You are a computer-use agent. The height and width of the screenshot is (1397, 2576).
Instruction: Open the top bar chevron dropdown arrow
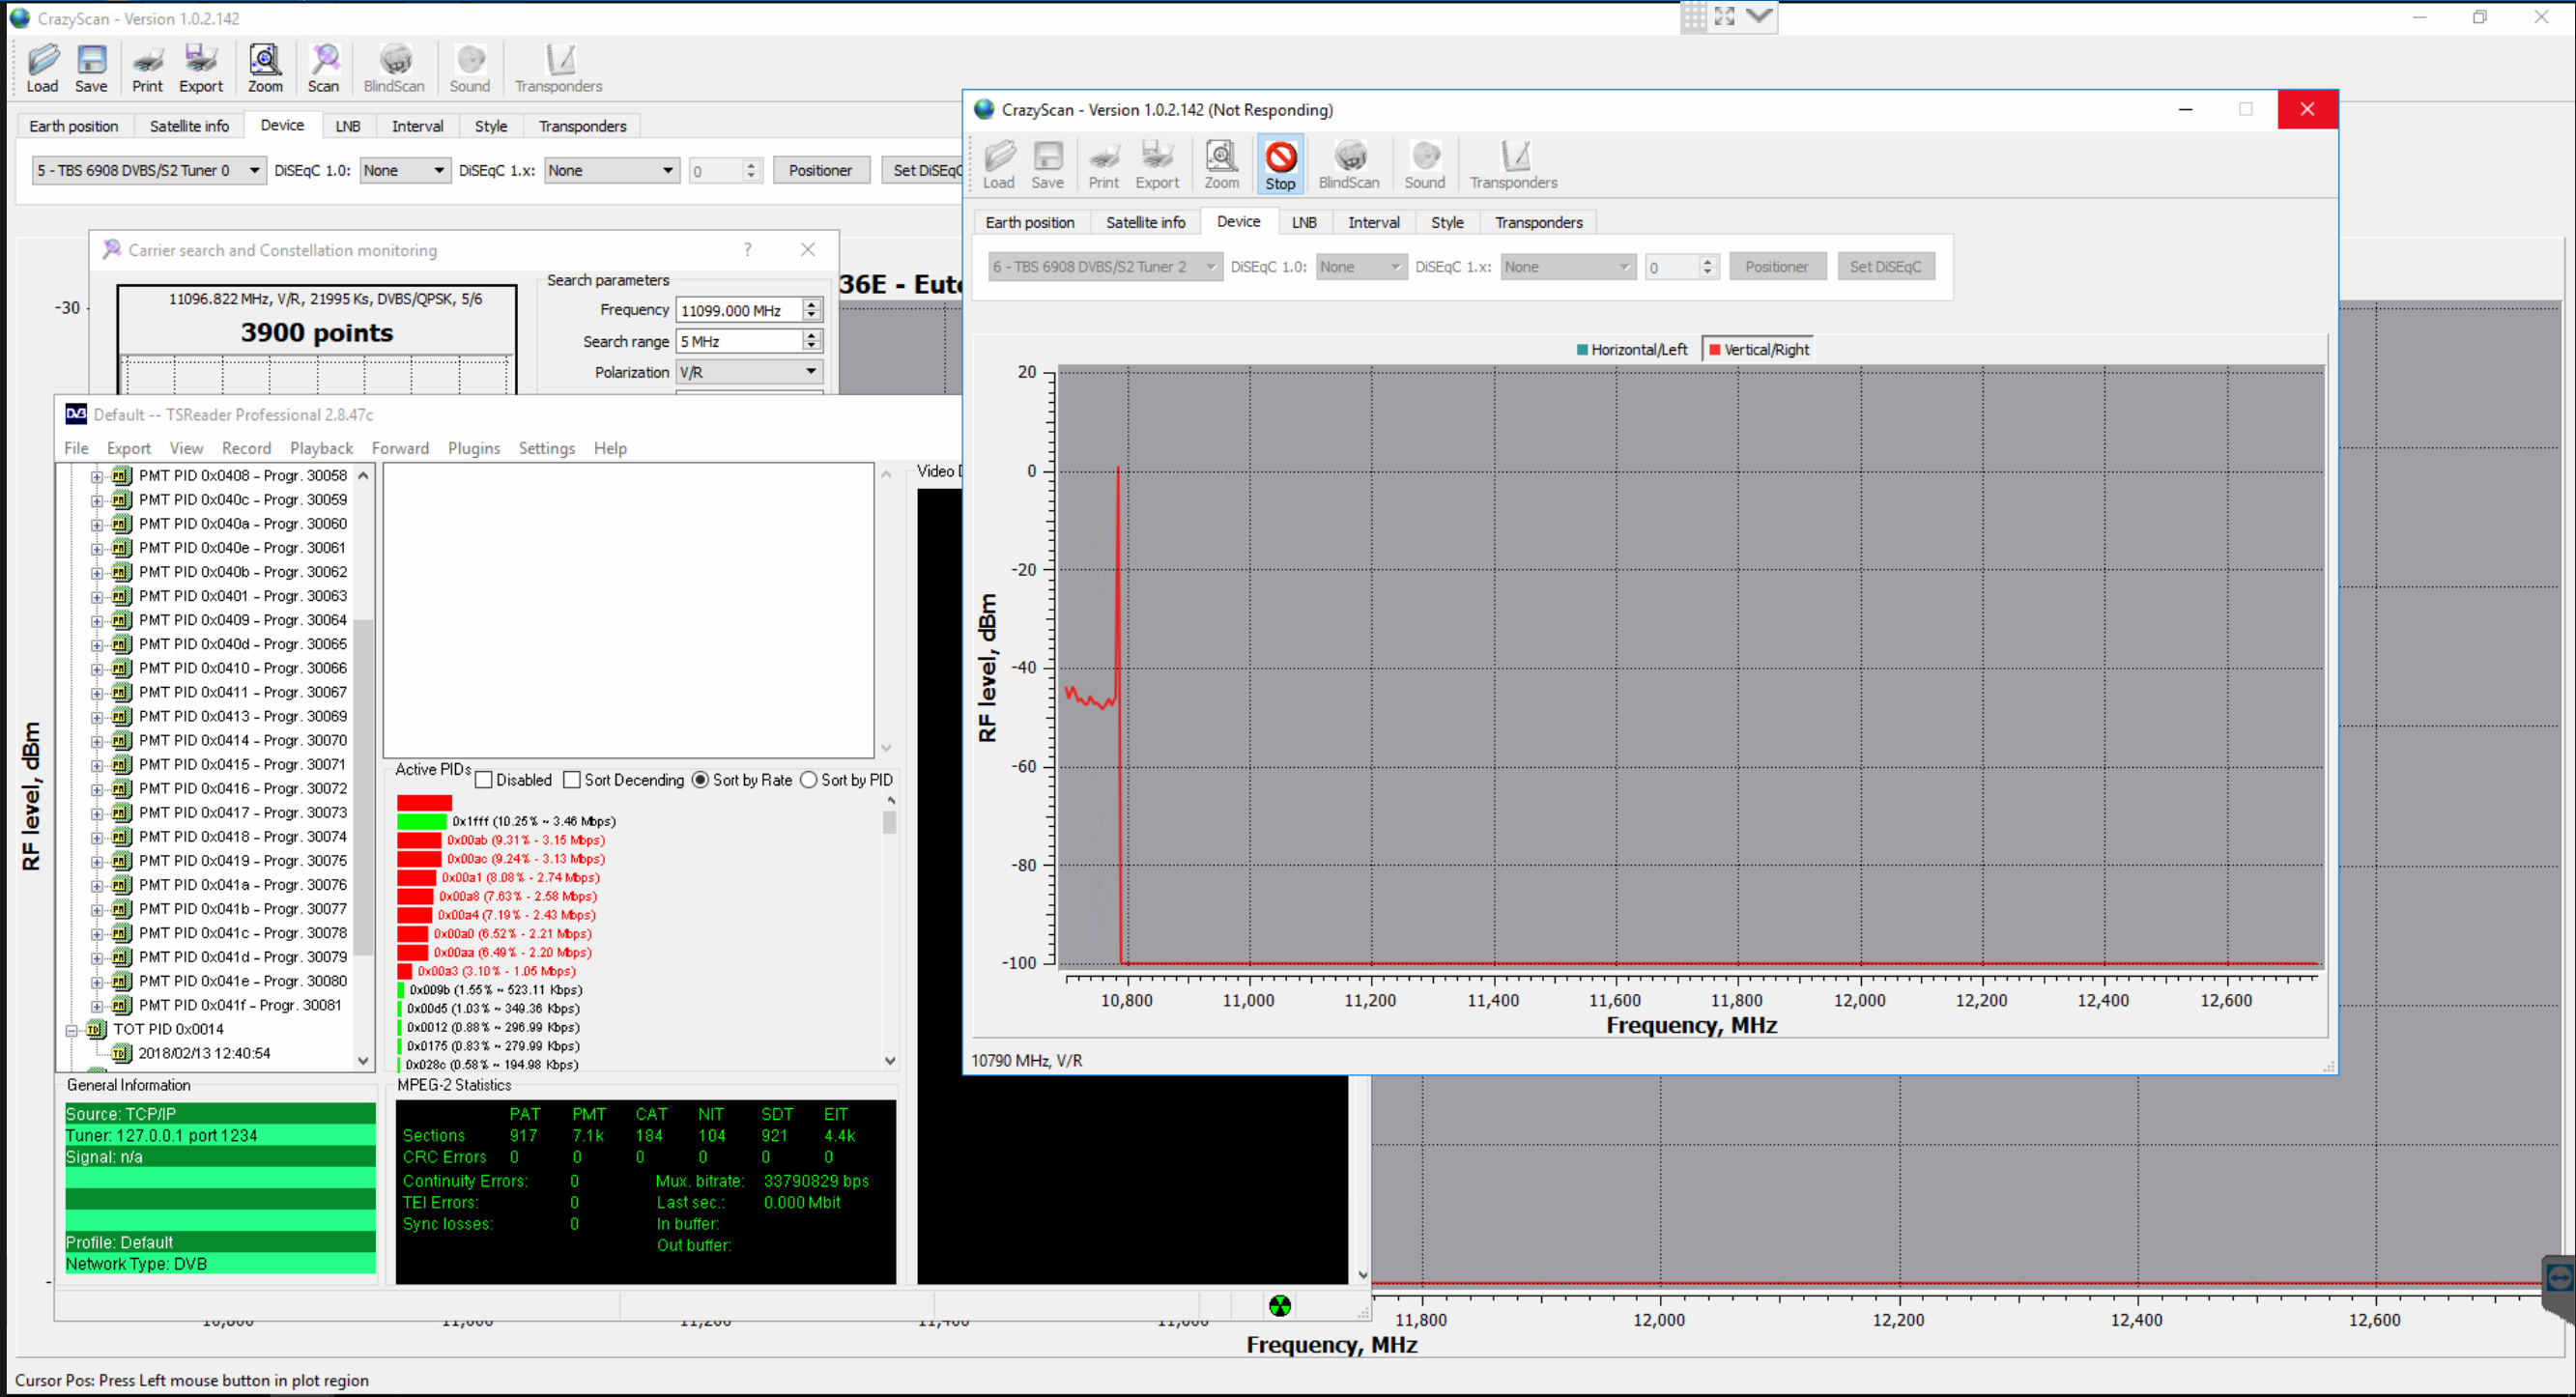tap(1760, 16)
